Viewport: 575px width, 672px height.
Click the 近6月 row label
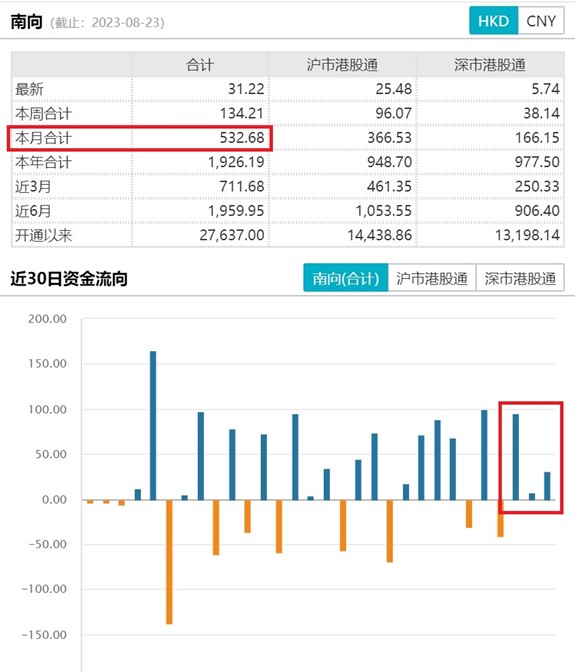[33, 211]
